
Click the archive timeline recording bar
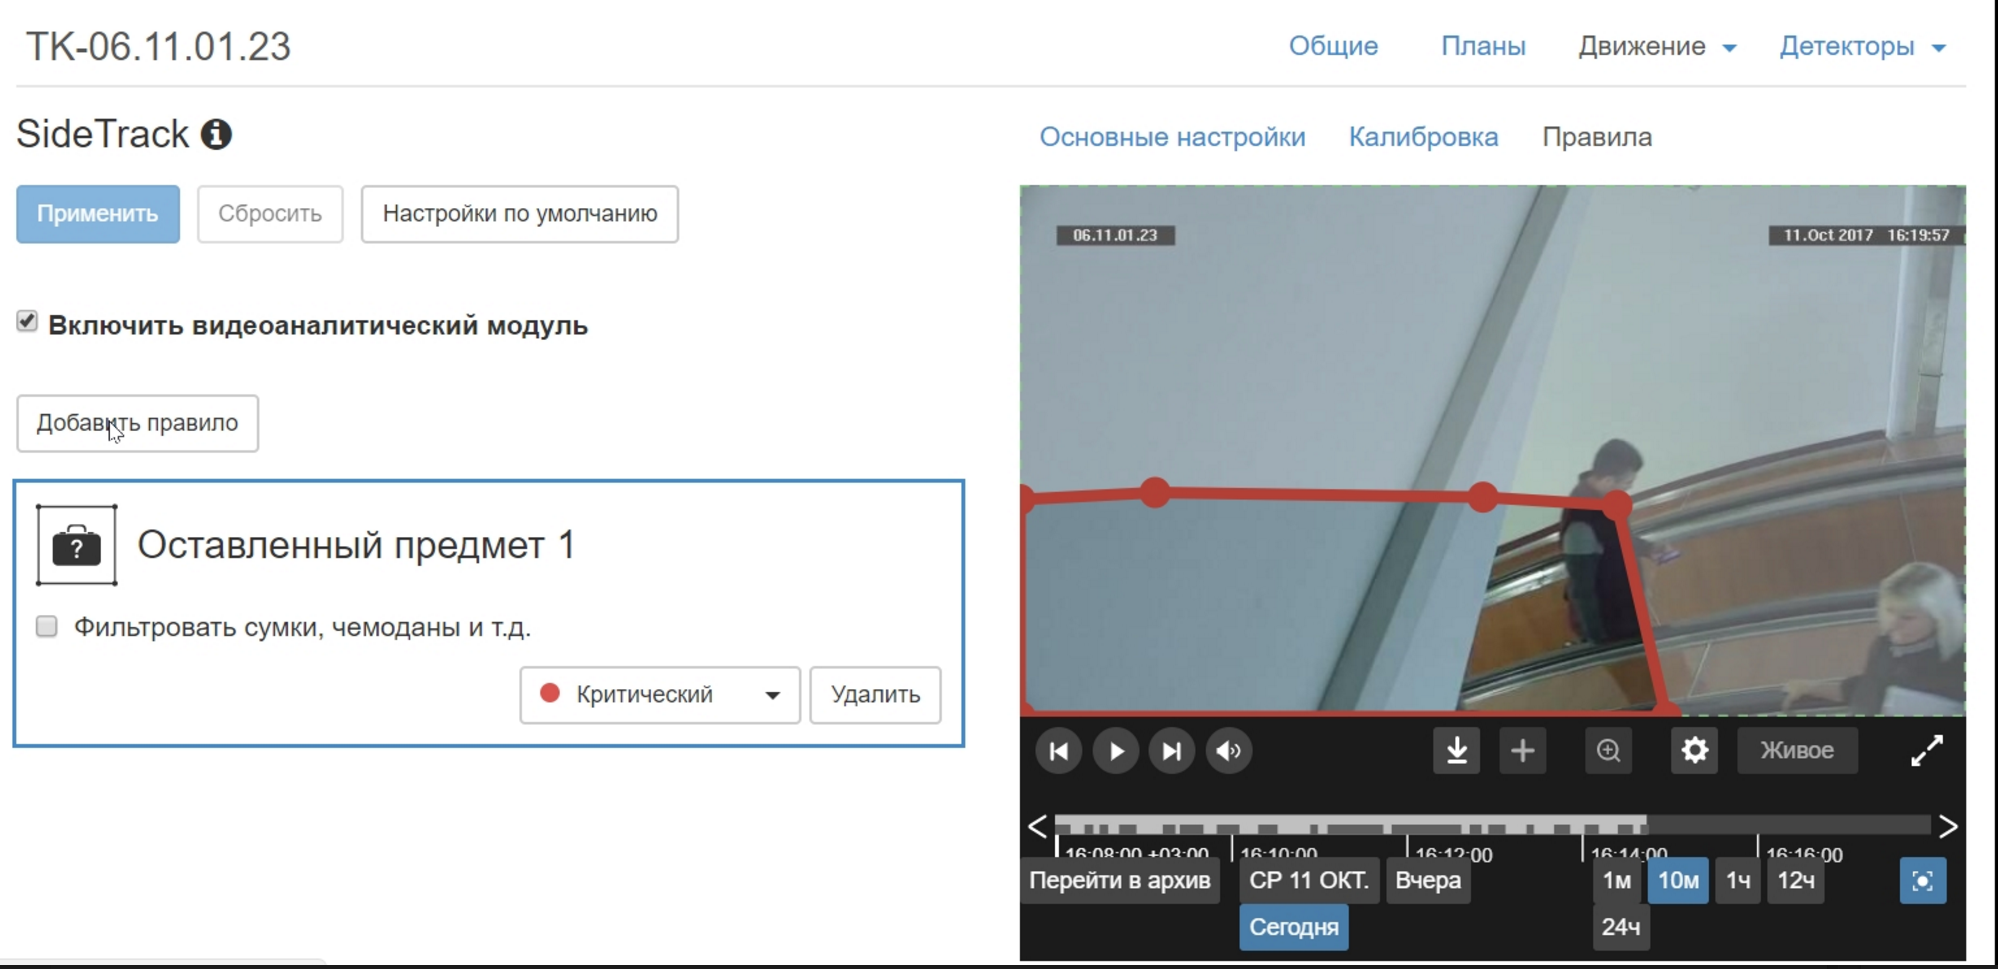tap(1492, 826)
